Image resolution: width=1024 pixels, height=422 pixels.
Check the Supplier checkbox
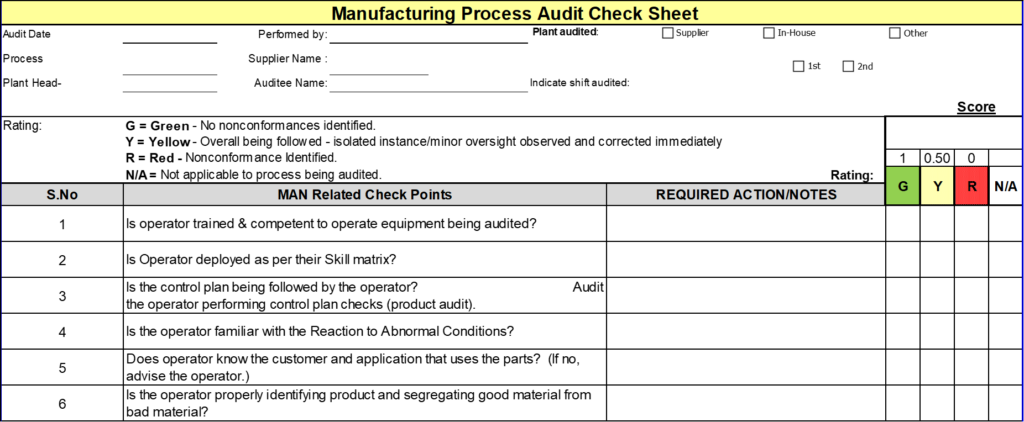[667, 33]
